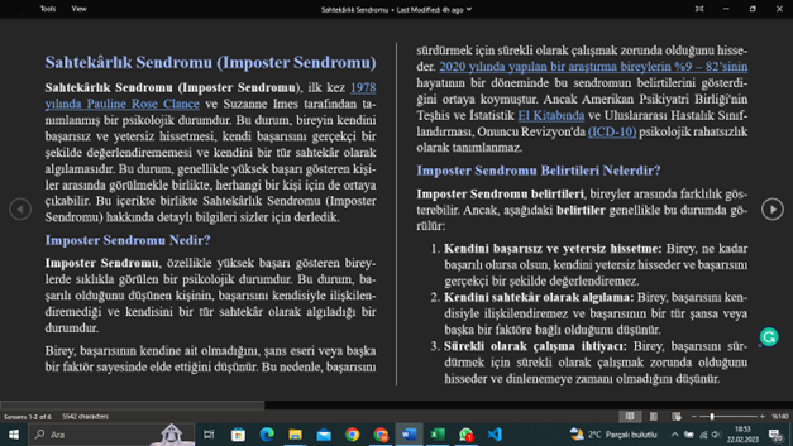Click list item 'Kendini sahtekâr olarak algılama:'
Image resolution: width=793 pixels, height=446 pixels.
coord(539,297)
